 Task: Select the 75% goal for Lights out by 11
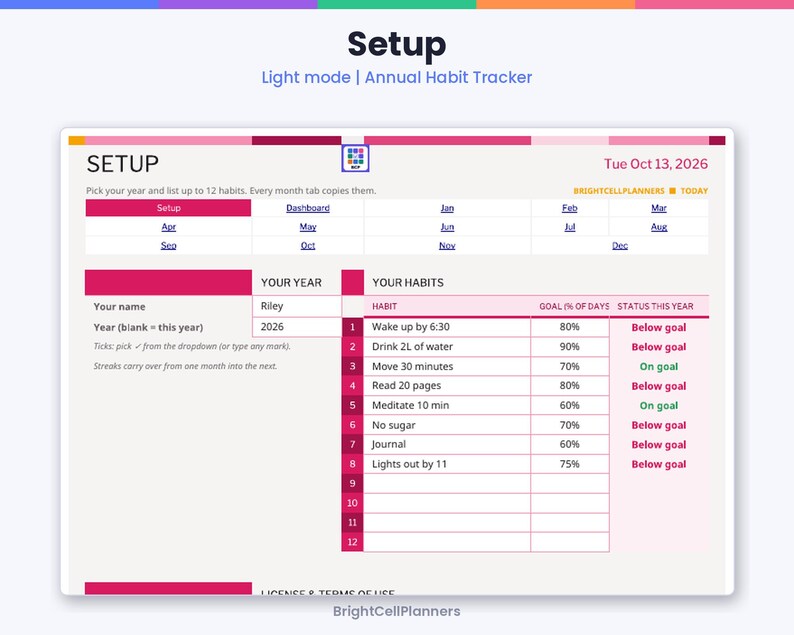[570, 464]
